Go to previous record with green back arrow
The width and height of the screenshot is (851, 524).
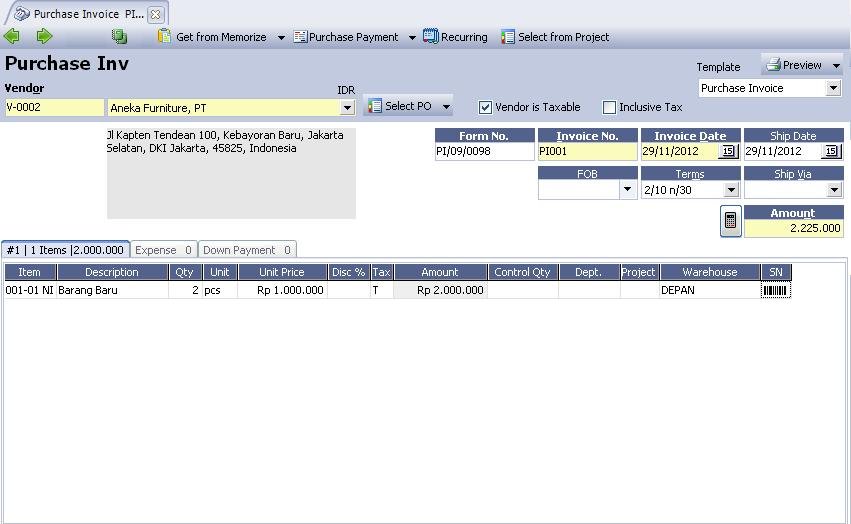[11, 36]
